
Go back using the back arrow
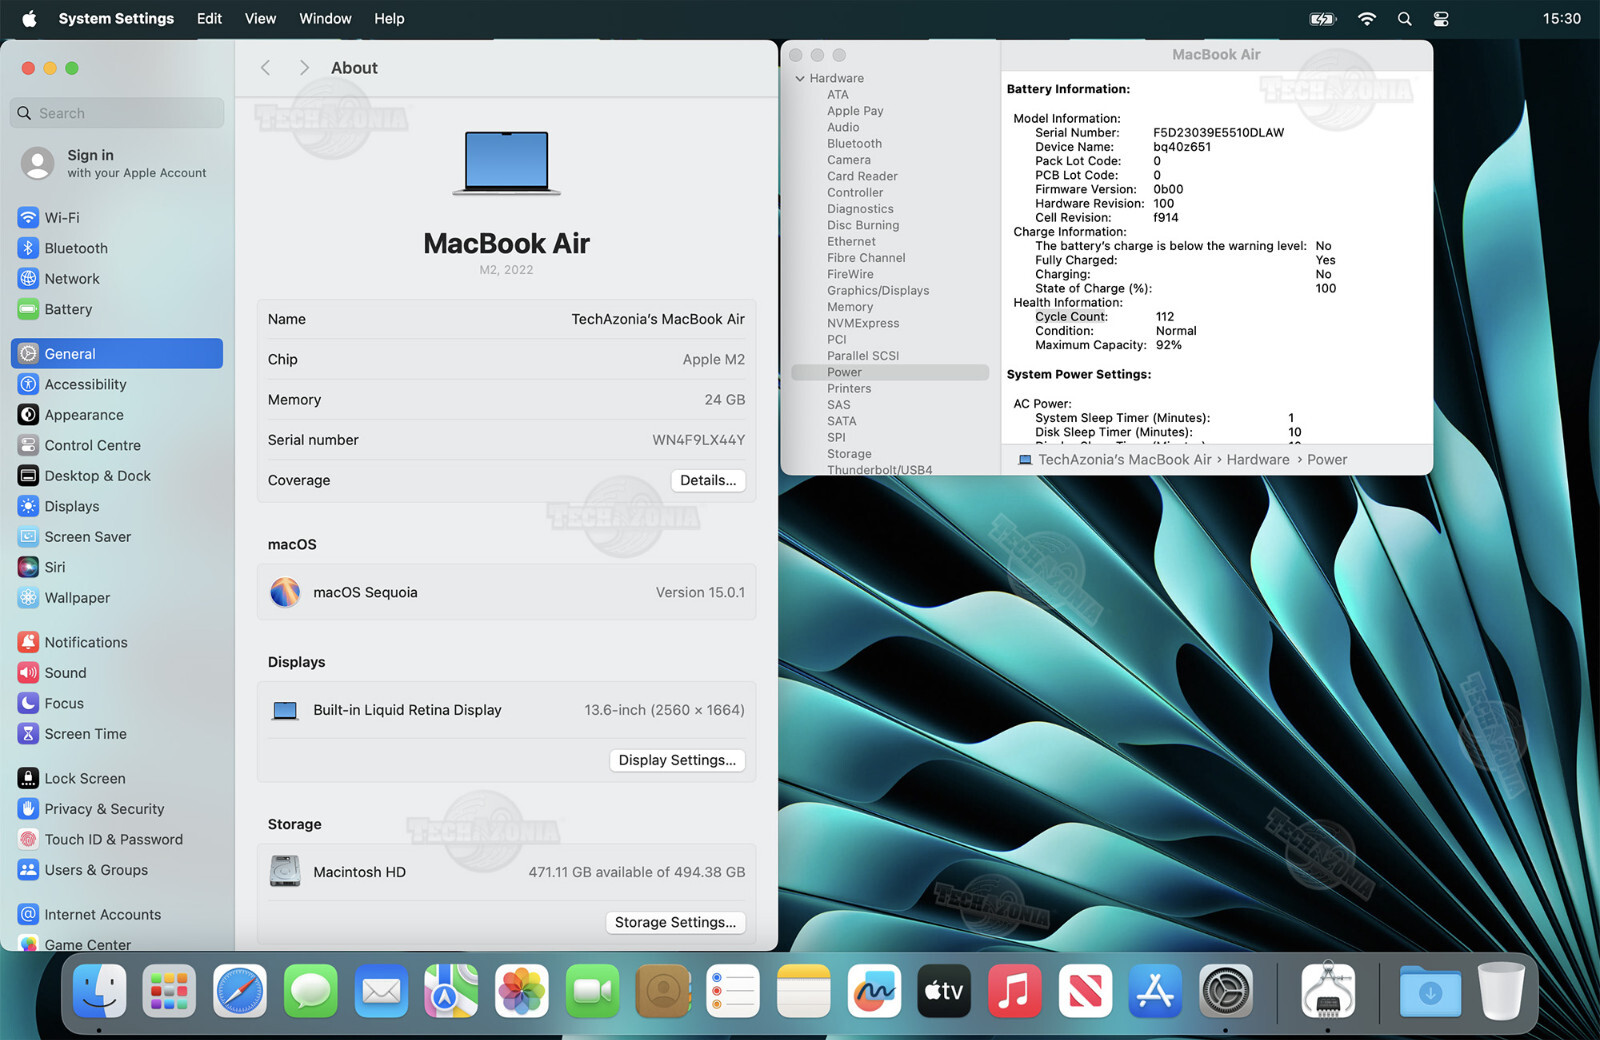pos(266,68)
